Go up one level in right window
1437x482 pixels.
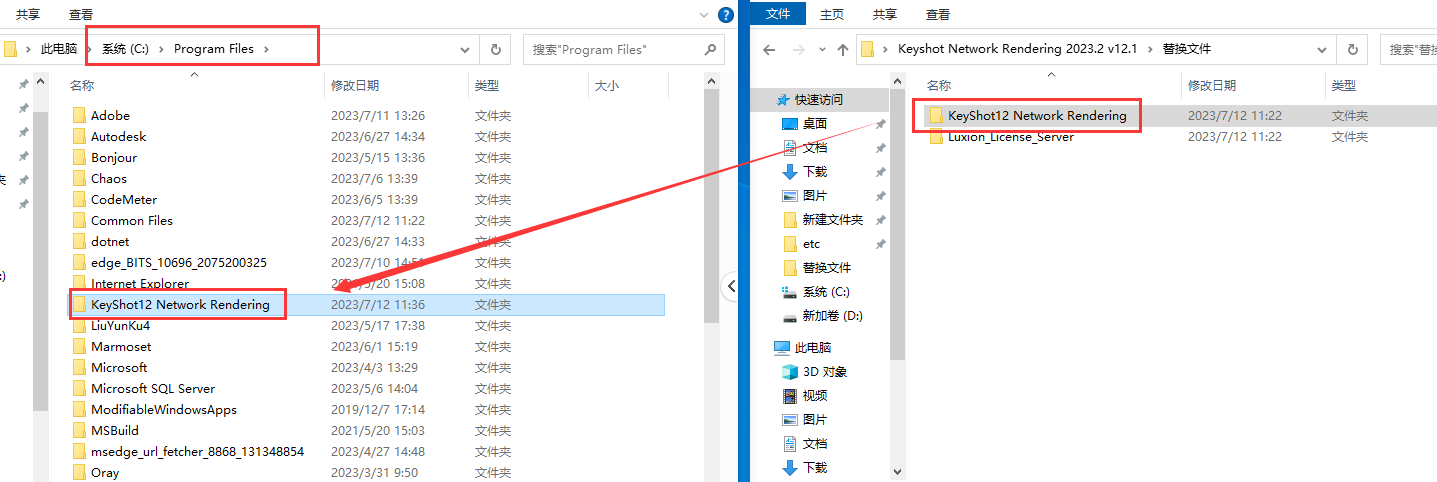point(842,49)
